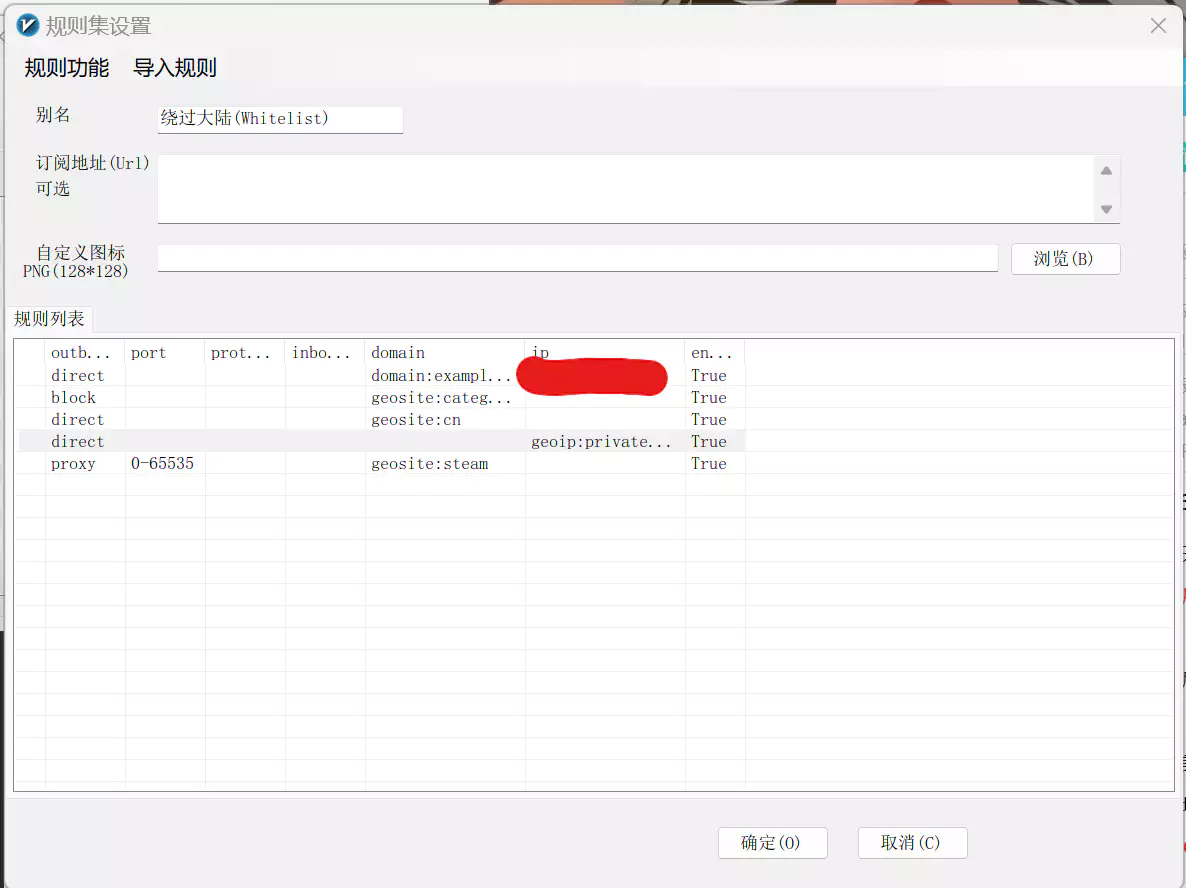Sort by the port column header
The height and width of the screenshot is (888, 1186).
(x=165, y=352)
